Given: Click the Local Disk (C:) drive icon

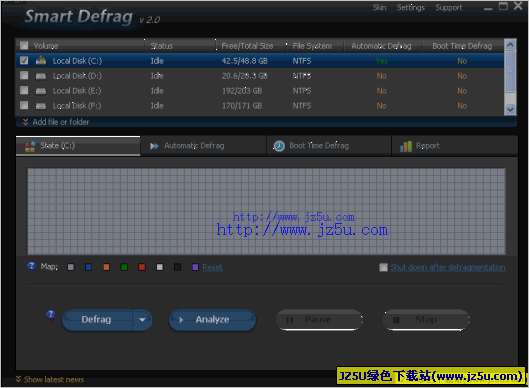Looking at the screenshot, I should pyautogui.click(x=41, y=60).
